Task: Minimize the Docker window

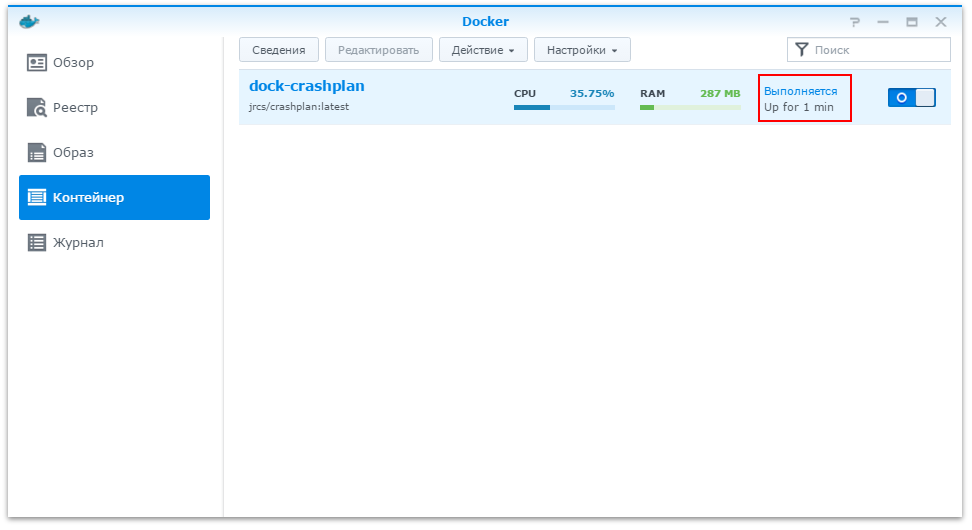Action: (x=883, y=22)
